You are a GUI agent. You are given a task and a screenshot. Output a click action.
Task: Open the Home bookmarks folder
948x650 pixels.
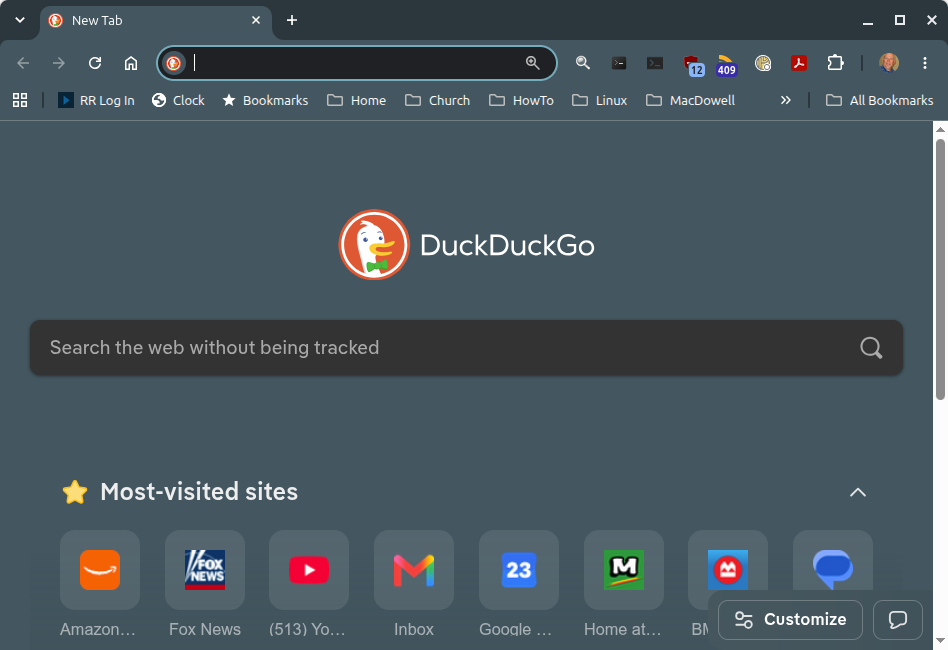(x=357, y=100)
